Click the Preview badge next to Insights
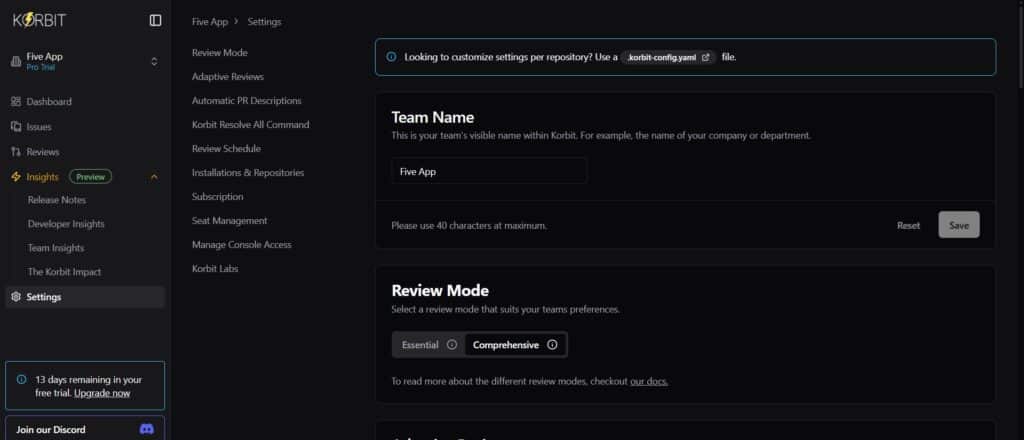This screenshot has width=1024, height=440. (90, 177)
